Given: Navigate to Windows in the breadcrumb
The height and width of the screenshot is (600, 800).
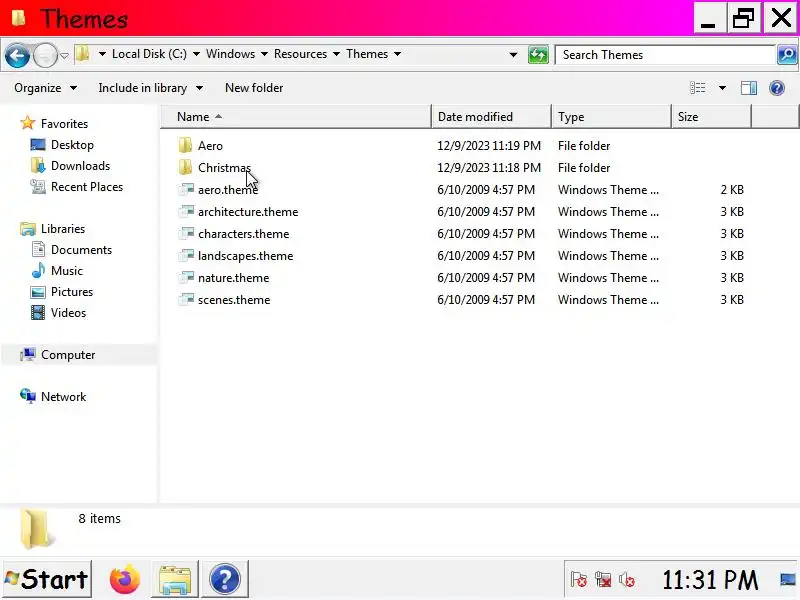Looking at the screenshot, I should [230, 54].
